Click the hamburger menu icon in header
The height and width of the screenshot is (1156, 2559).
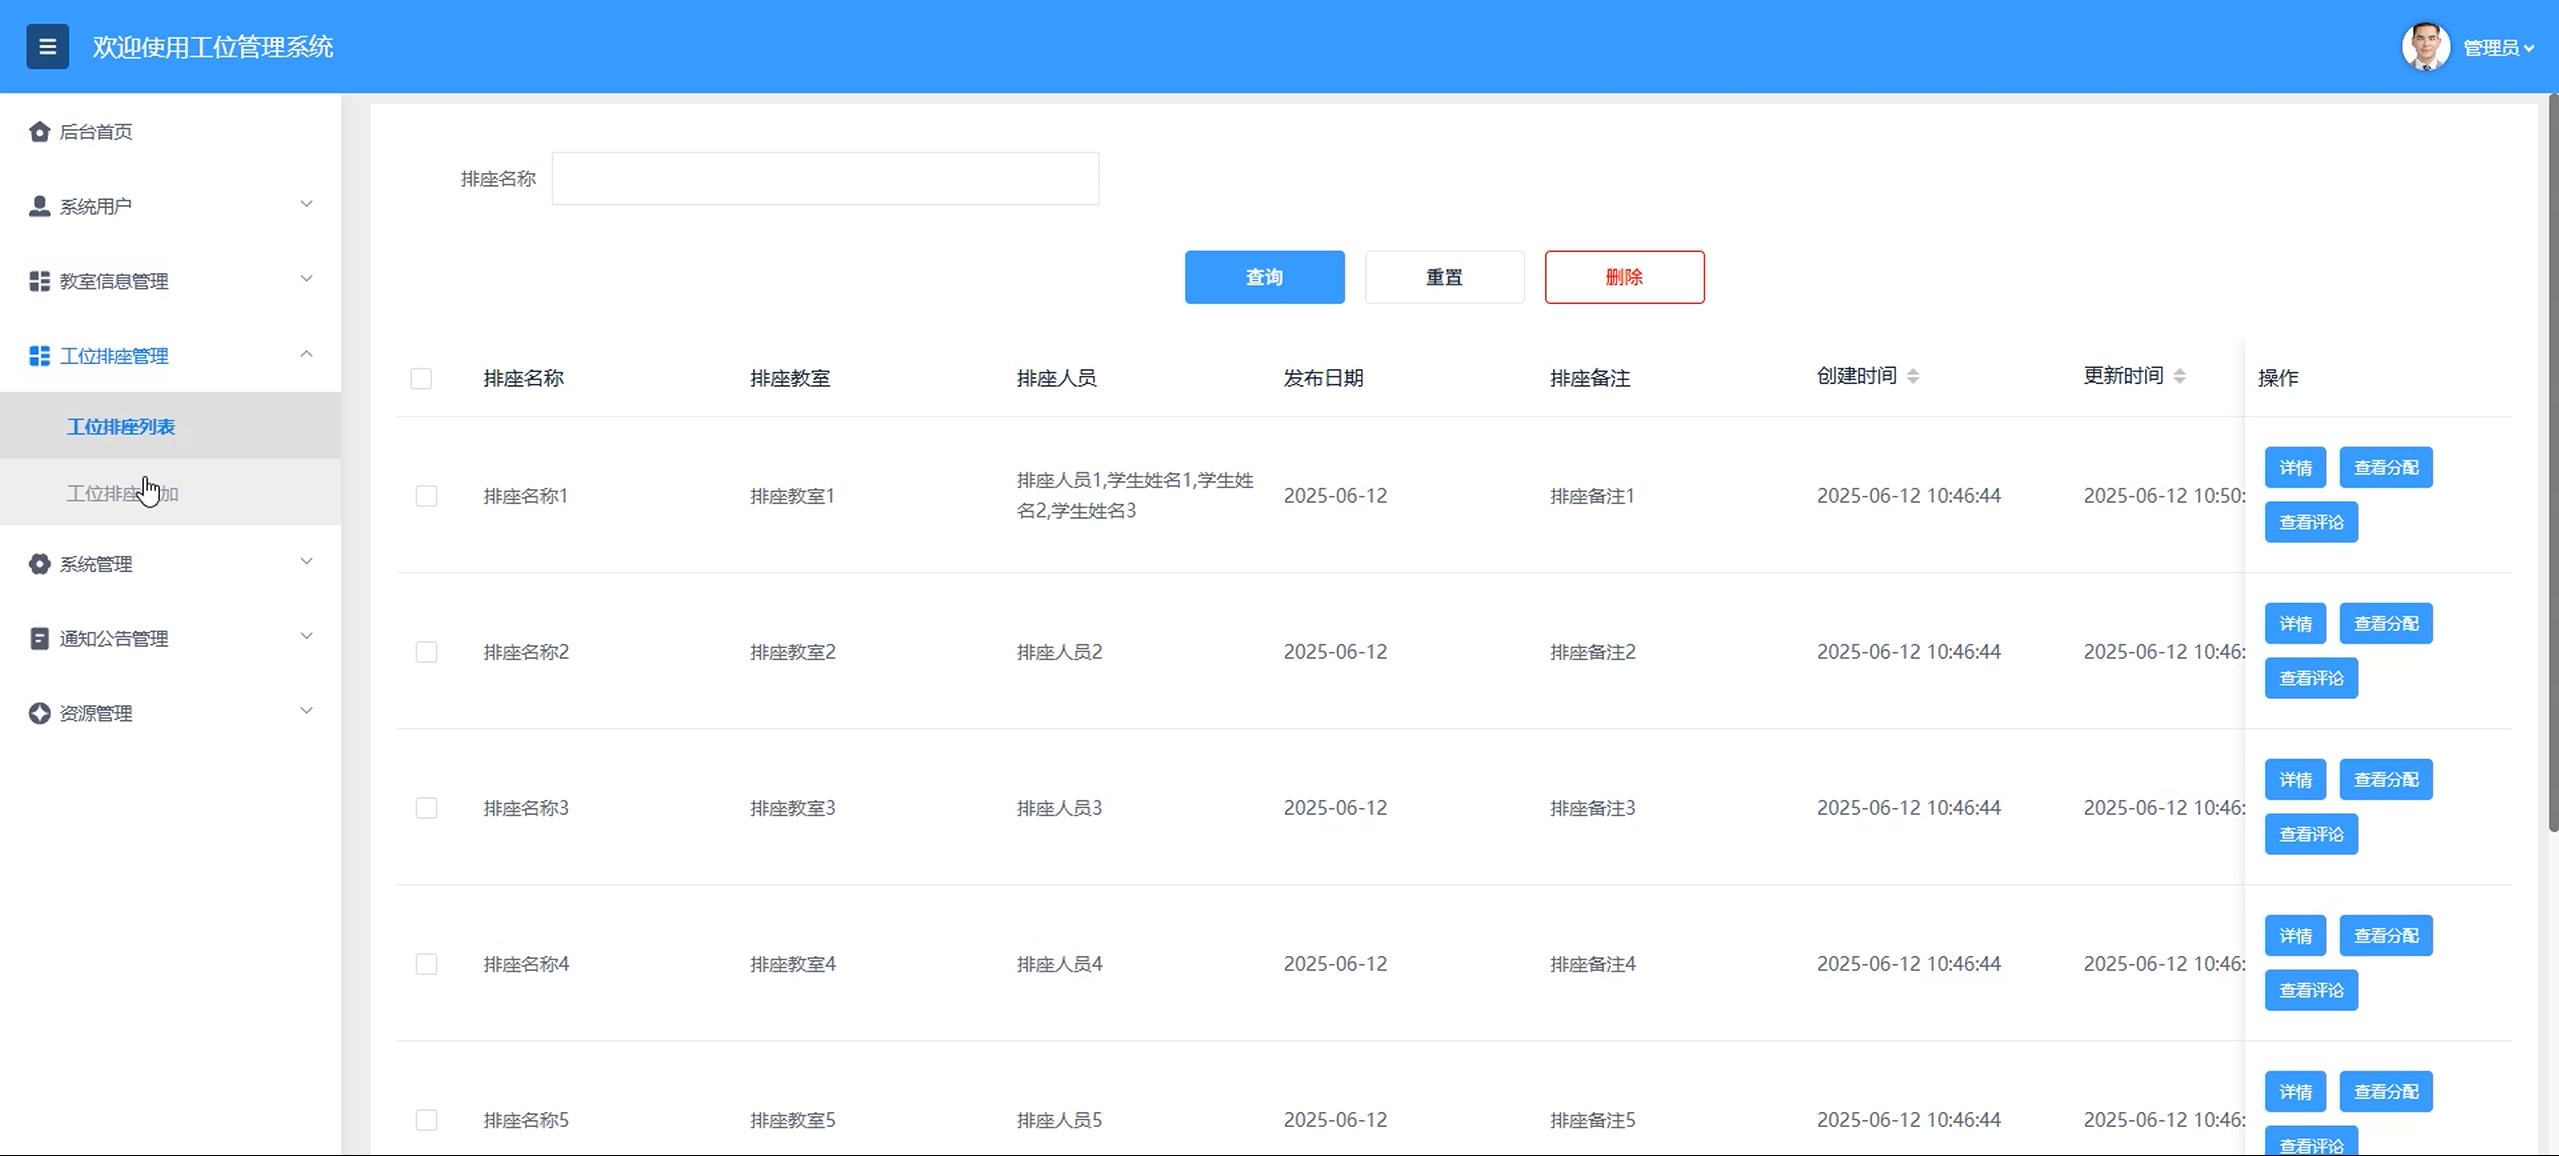[47, 47]
